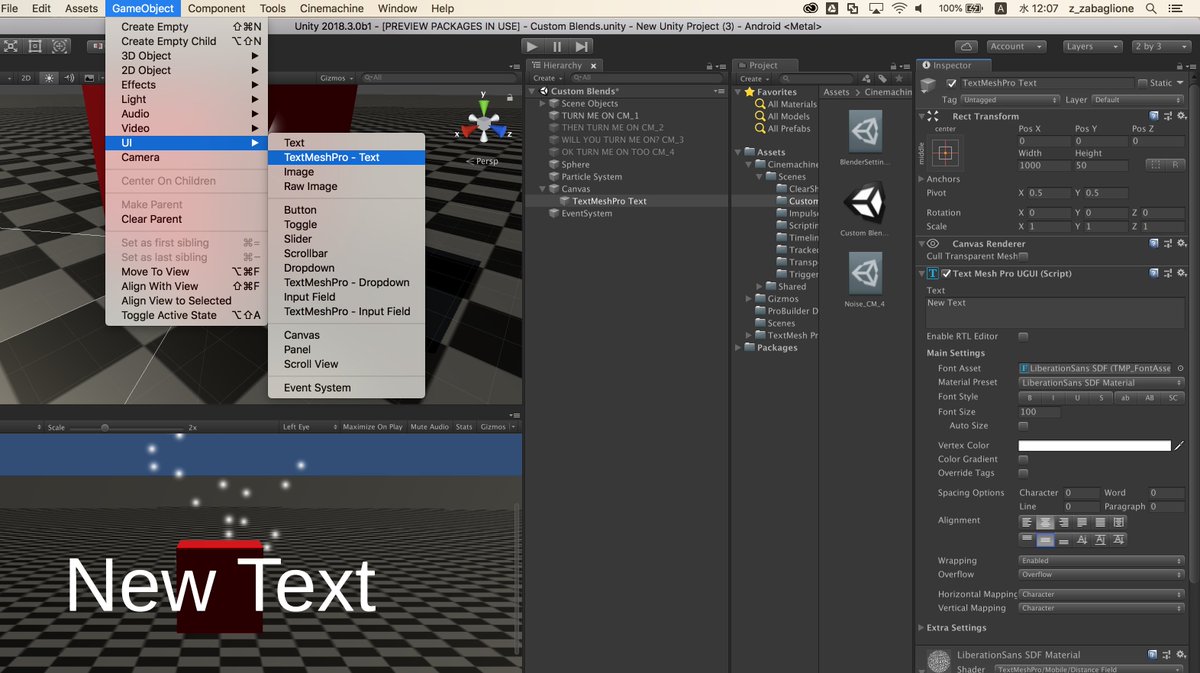Click the Hierarchy Create button
This screenshot has height=673, width=1200.
(546, 78)
